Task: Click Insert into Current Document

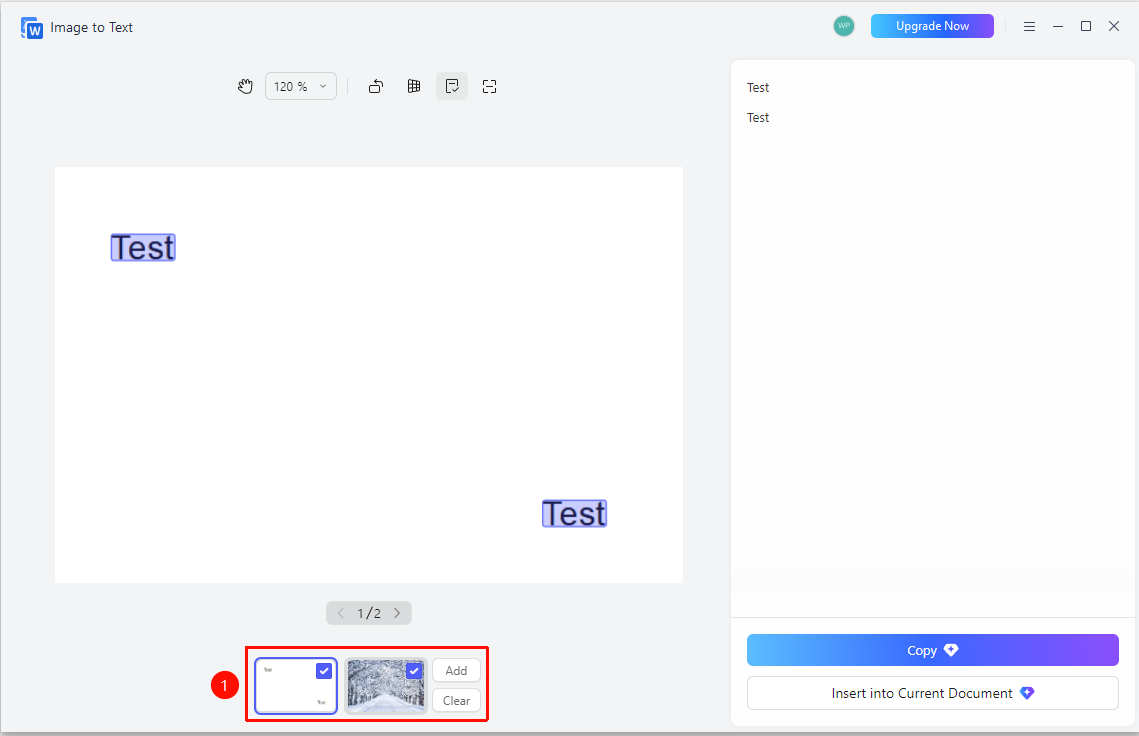Action: tap(933, 693)
